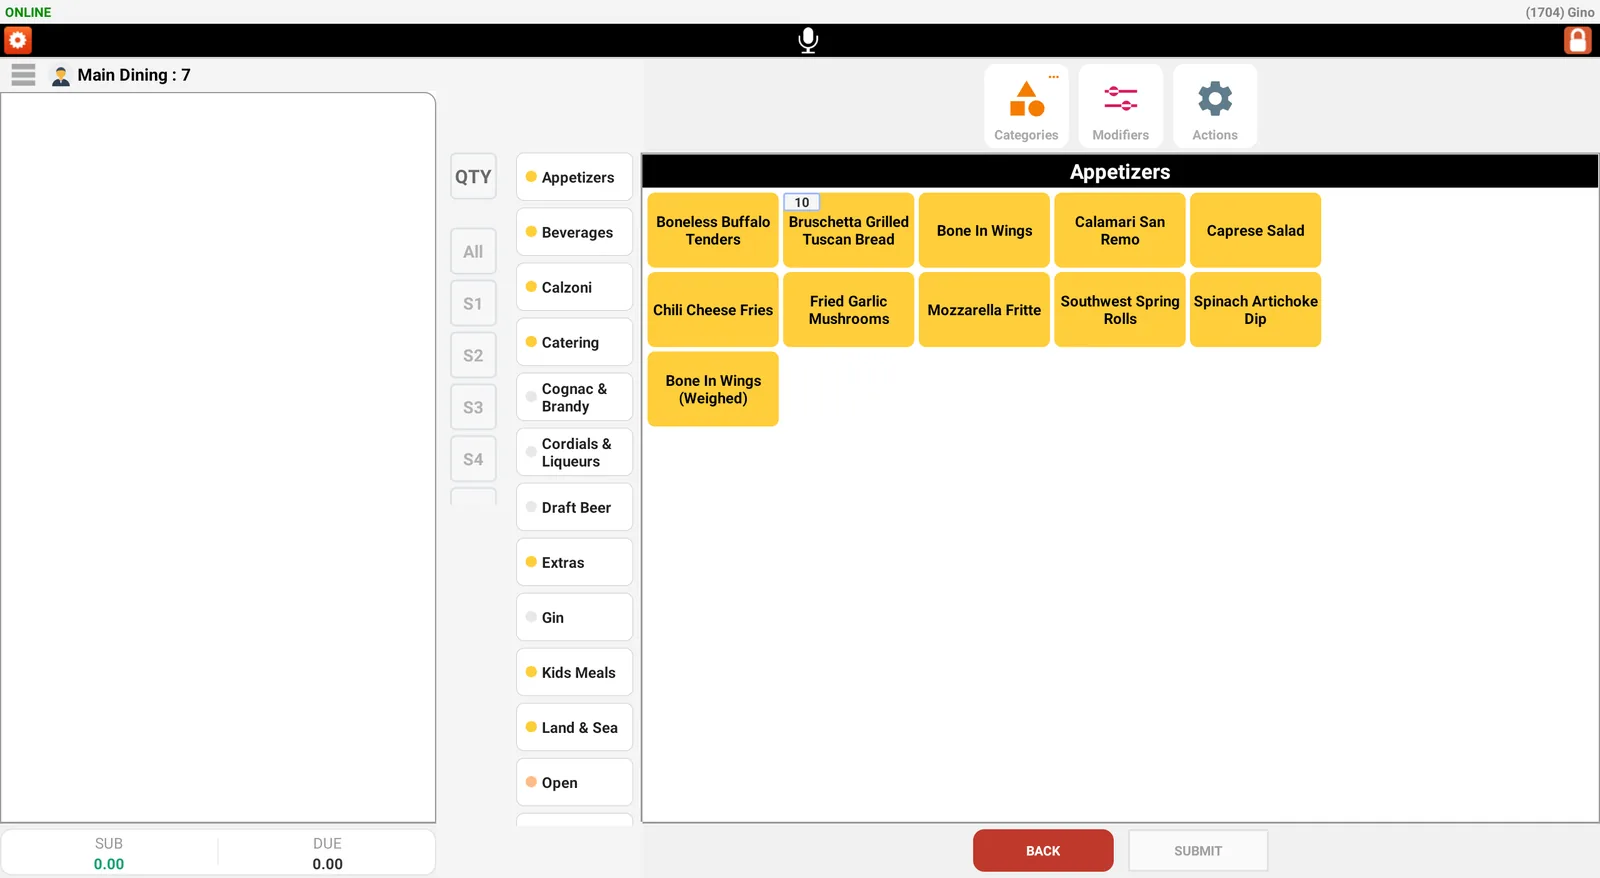
Task: Add Southwest Spring Rolls item
Action: coord(1120,310)
